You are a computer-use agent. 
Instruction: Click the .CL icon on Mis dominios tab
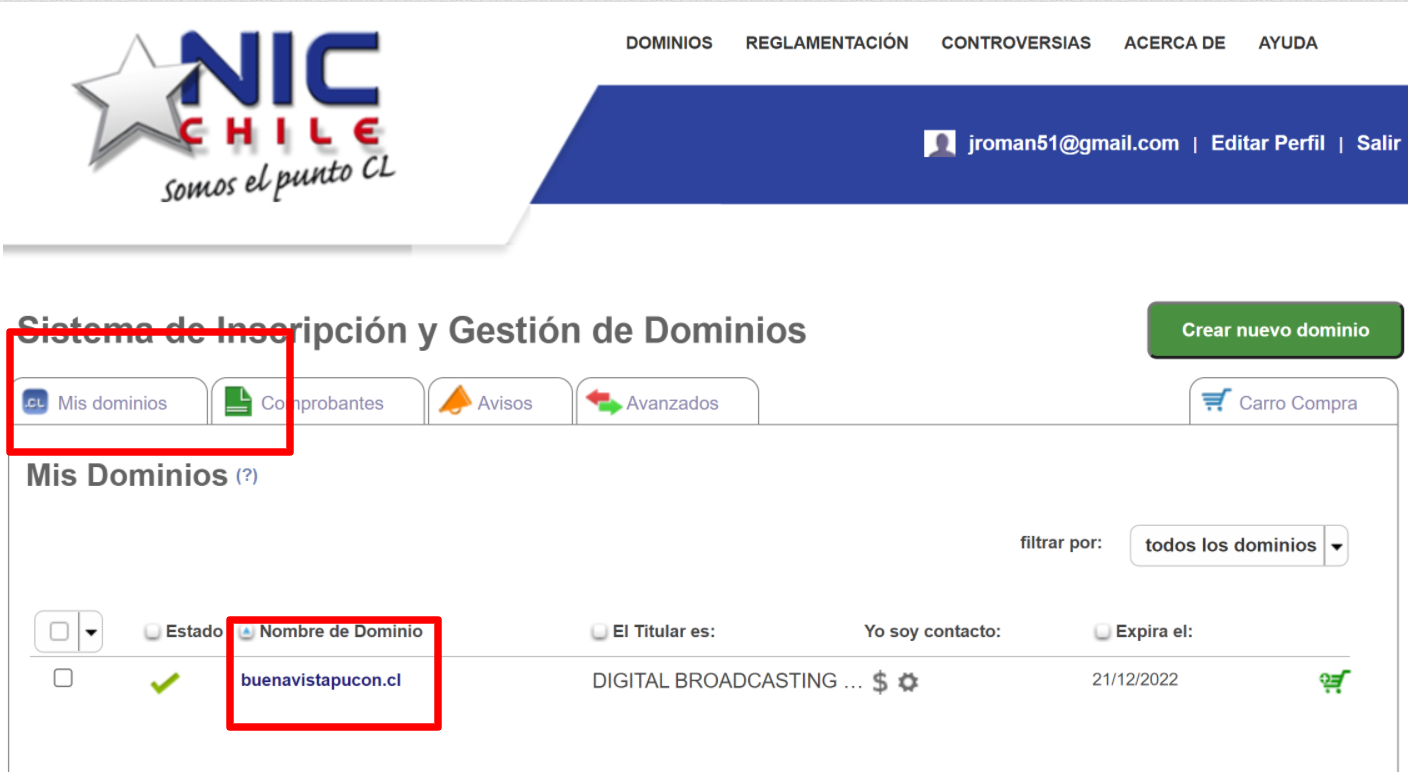[37, 402]
